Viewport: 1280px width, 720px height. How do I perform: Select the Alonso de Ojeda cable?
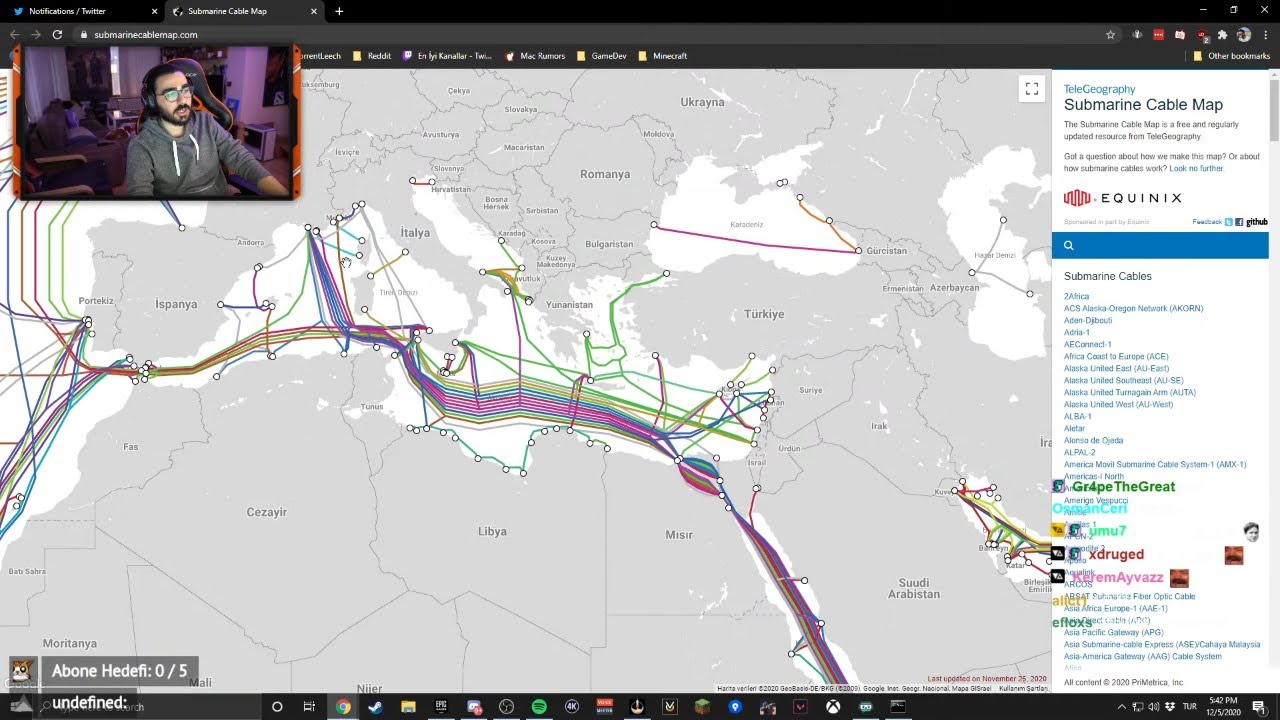1093,440
